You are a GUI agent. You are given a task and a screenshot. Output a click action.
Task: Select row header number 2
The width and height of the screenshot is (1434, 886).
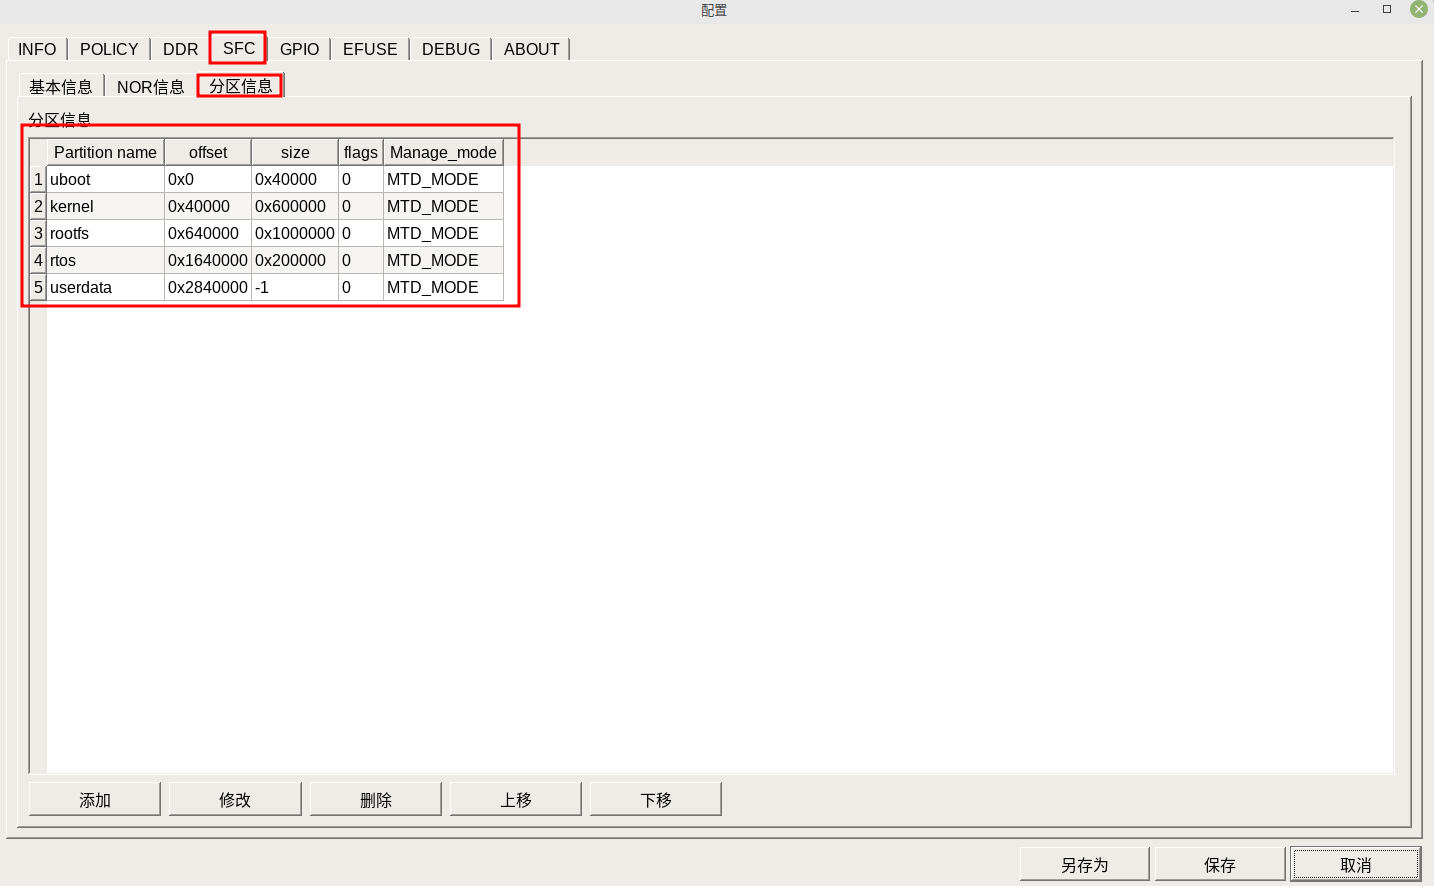coord(38,206)
